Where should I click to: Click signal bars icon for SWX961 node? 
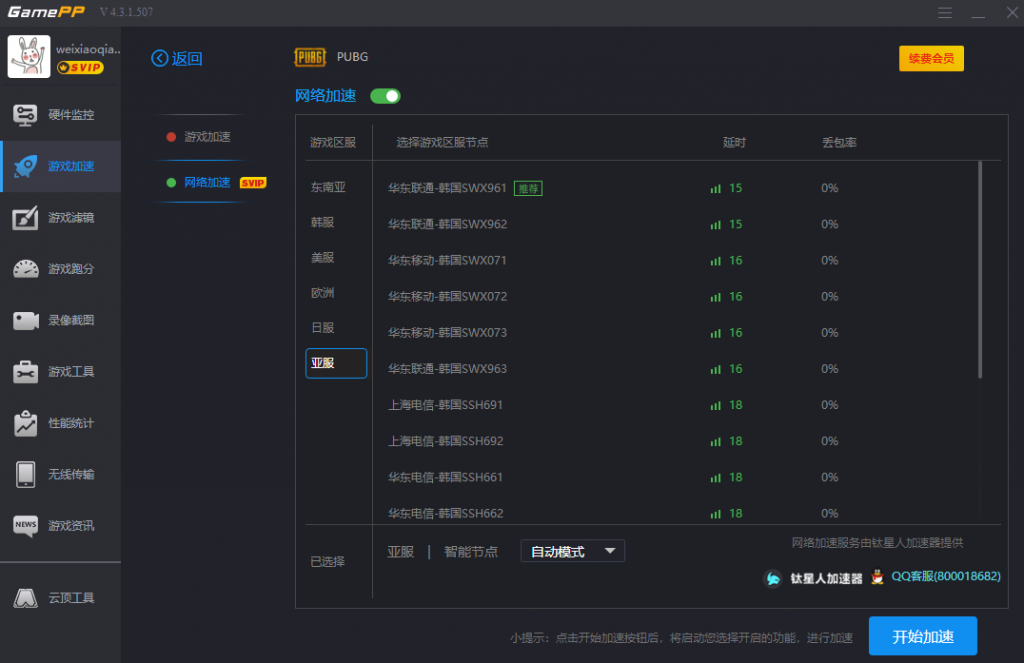[x=716, y=188]
